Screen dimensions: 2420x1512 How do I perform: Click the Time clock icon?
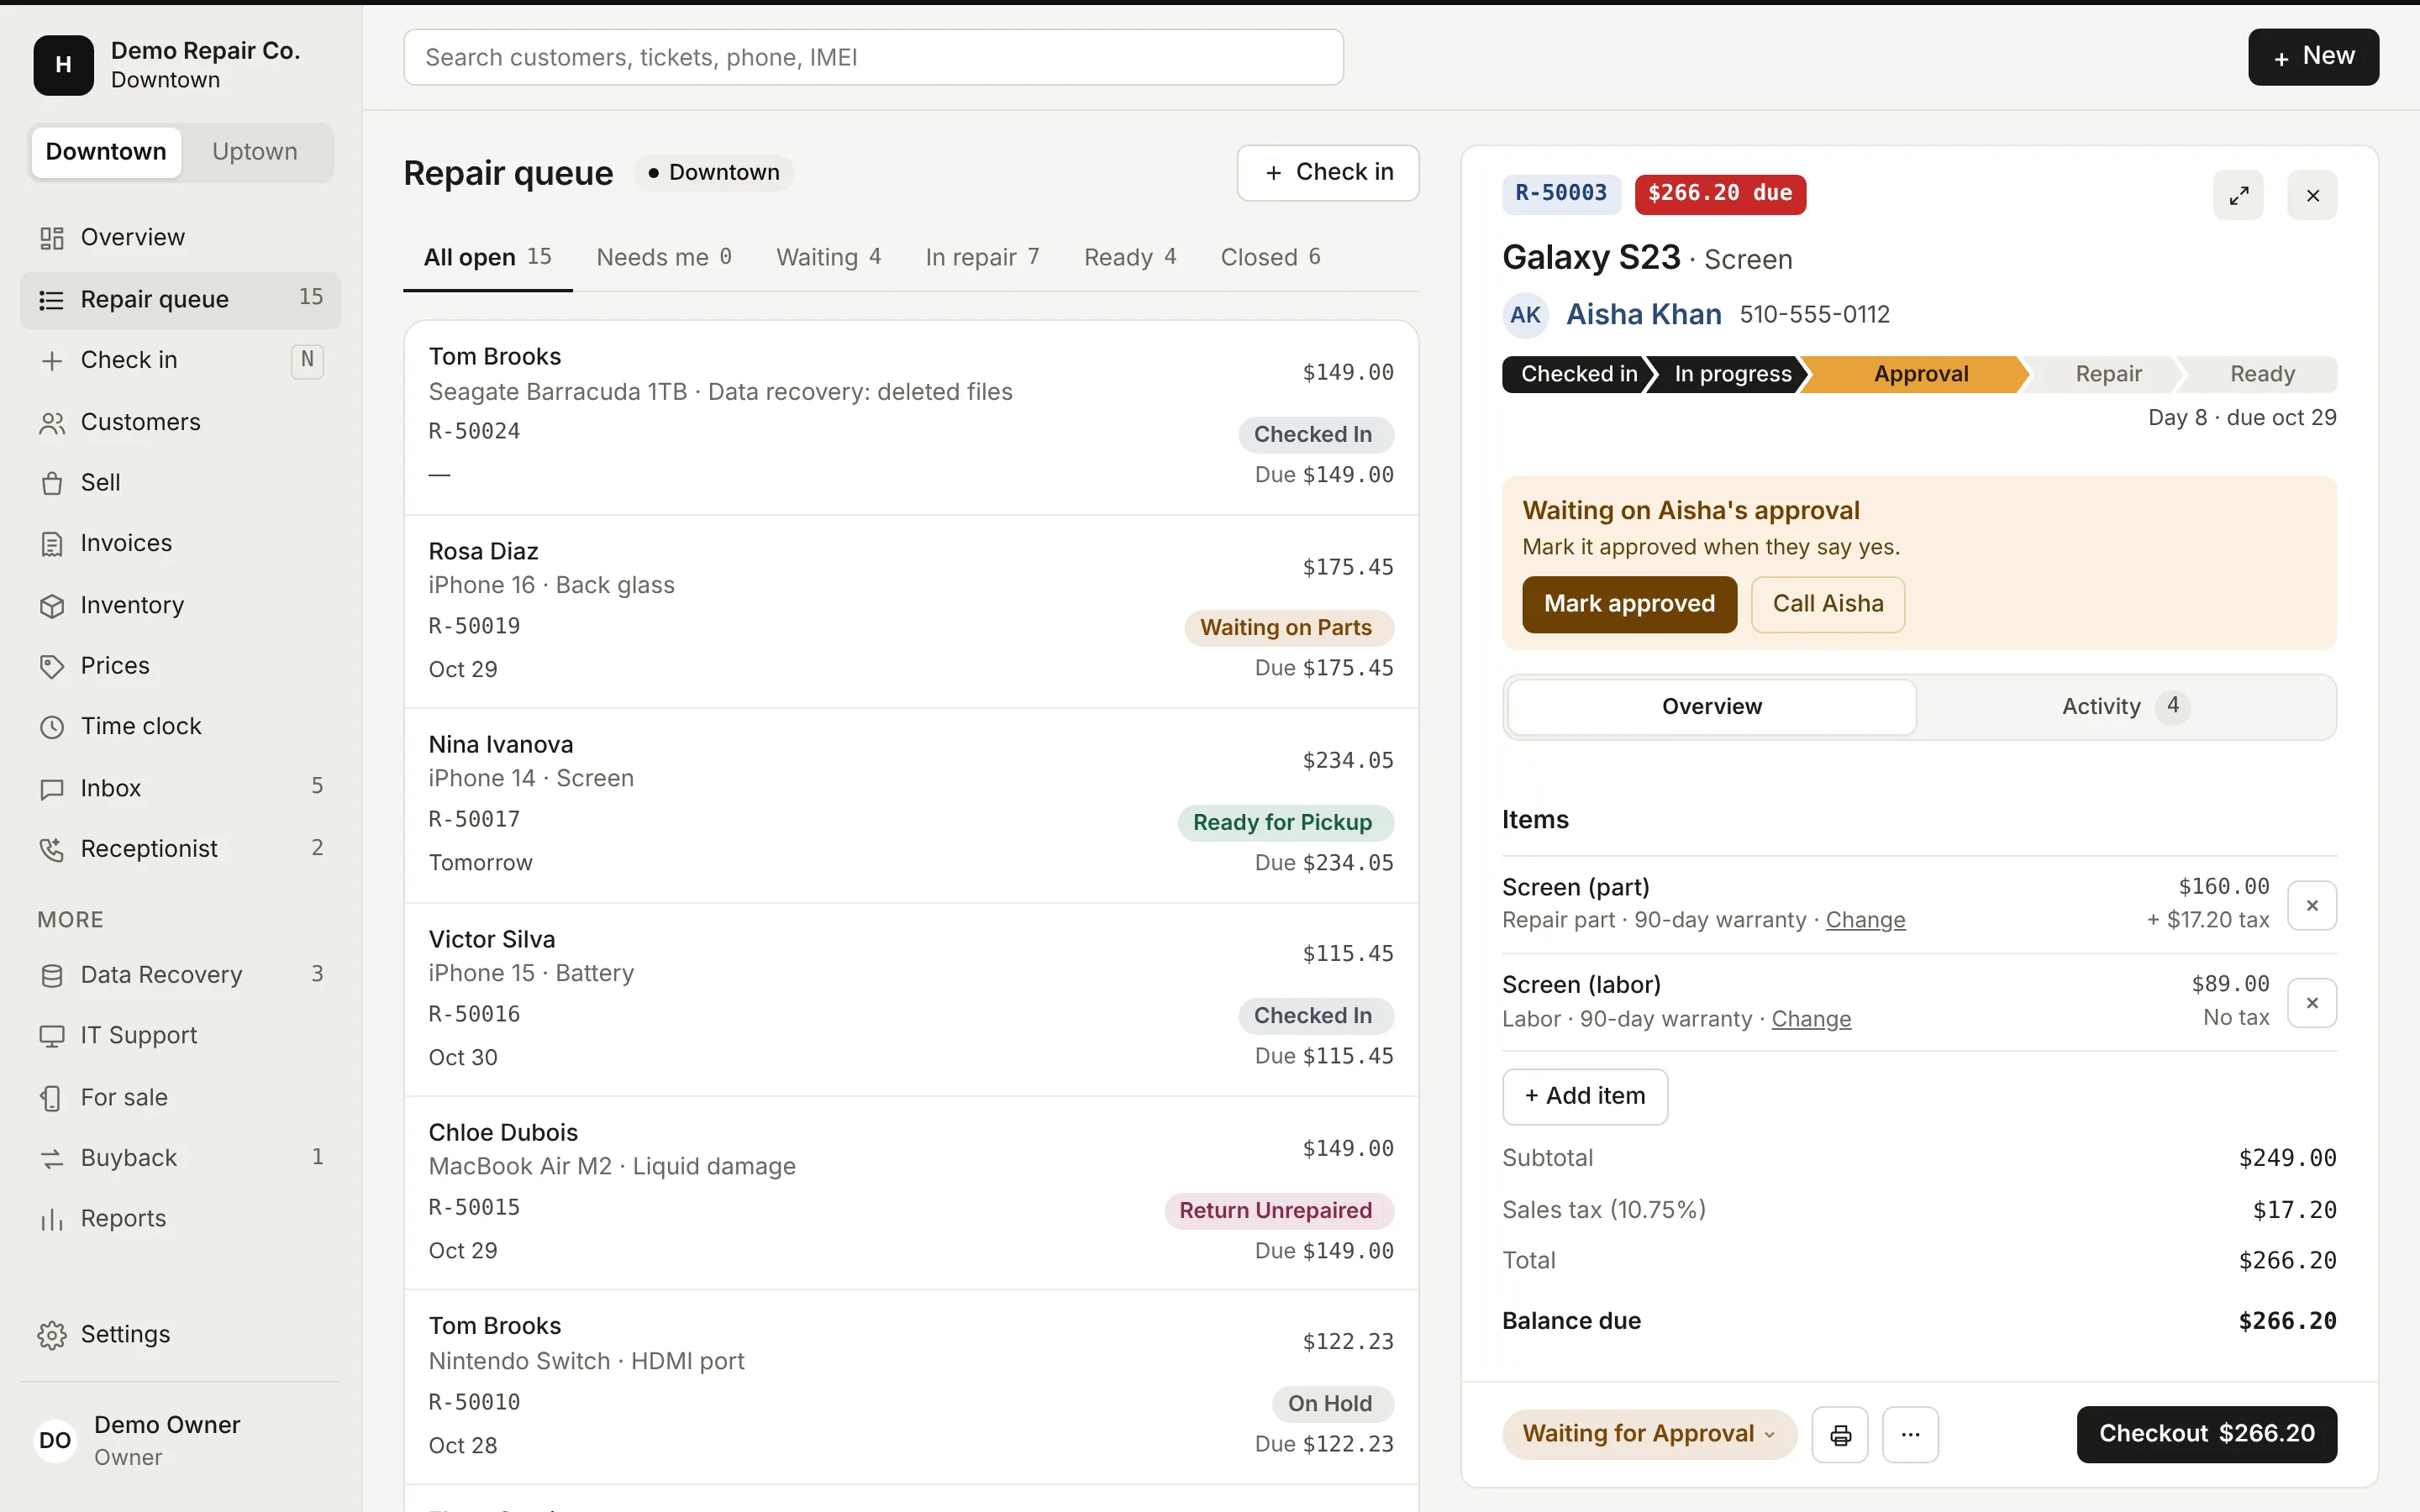52,727
